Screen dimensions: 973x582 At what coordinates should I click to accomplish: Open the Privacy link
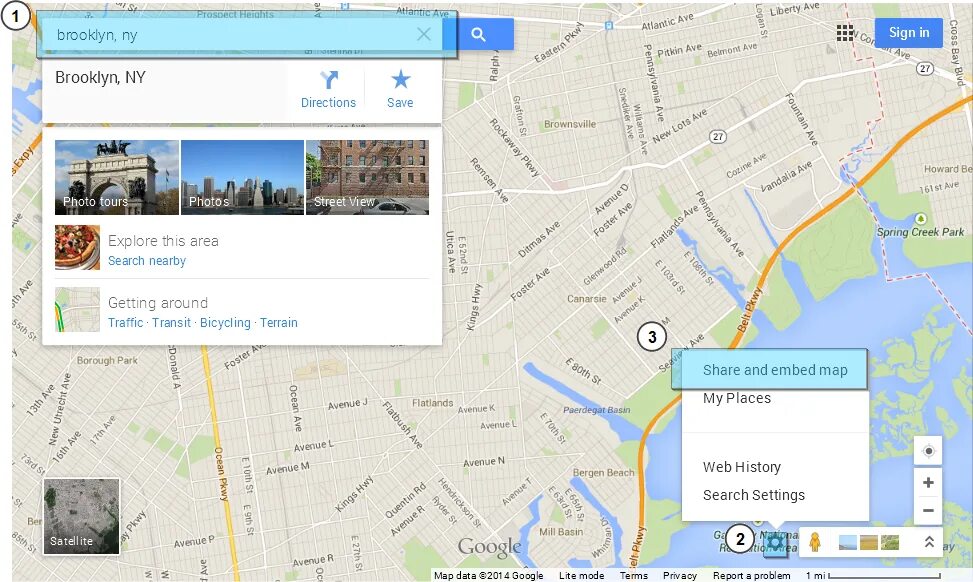pos(679,575)
